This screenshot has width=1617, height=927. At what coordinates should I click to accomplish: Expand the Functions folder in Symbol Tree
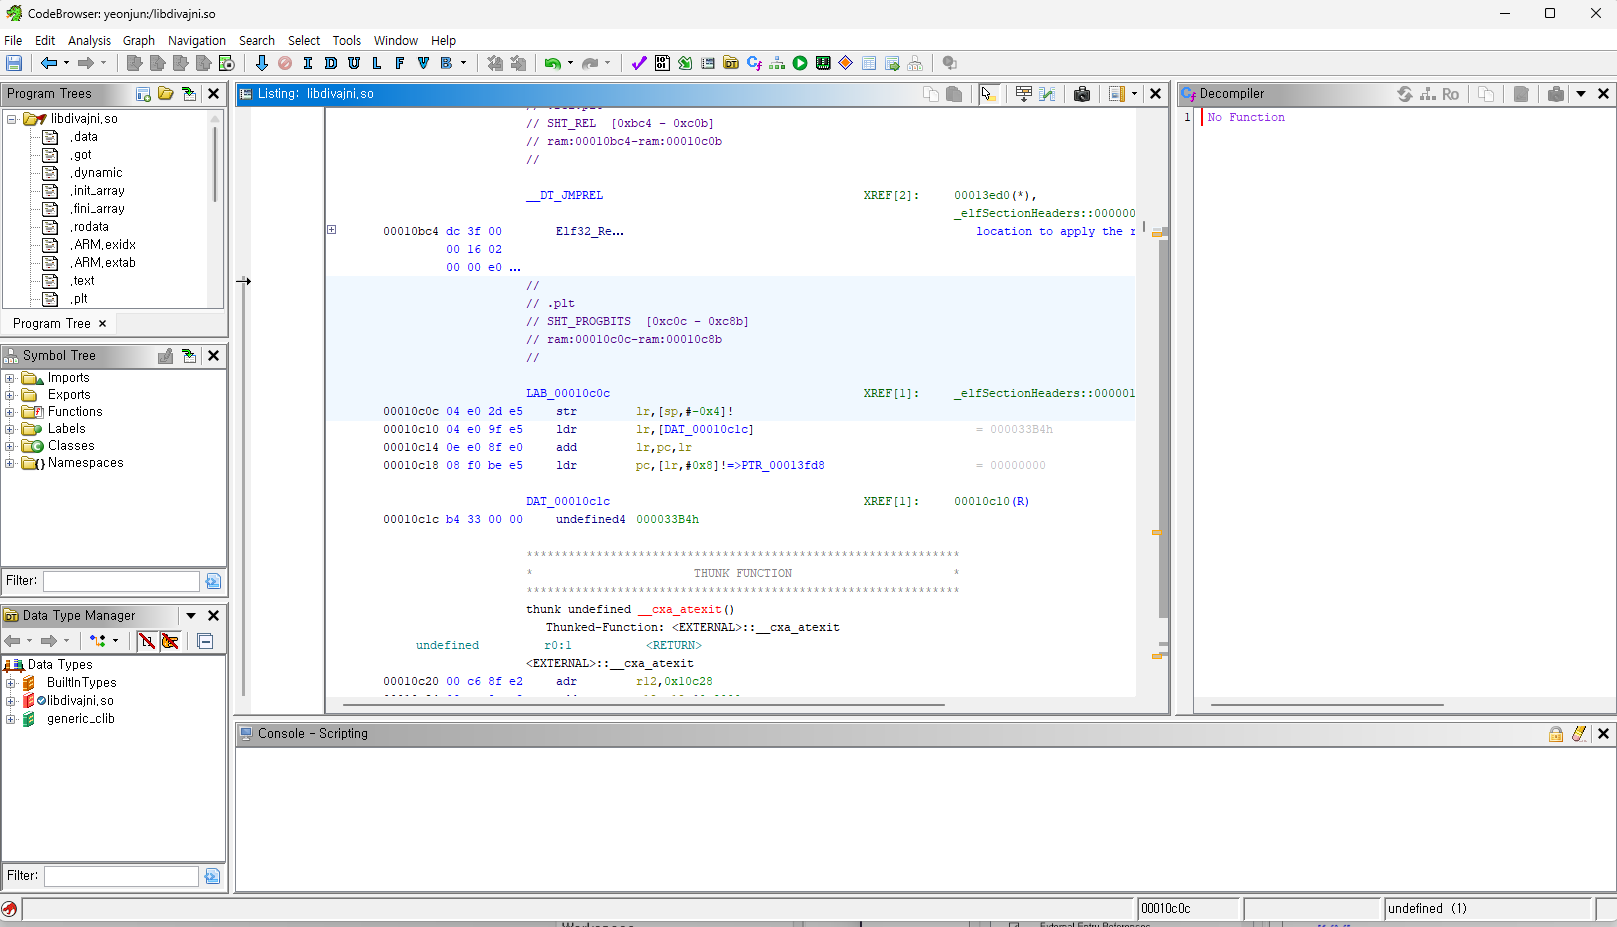pyautogui.click(x=10, y=412)
